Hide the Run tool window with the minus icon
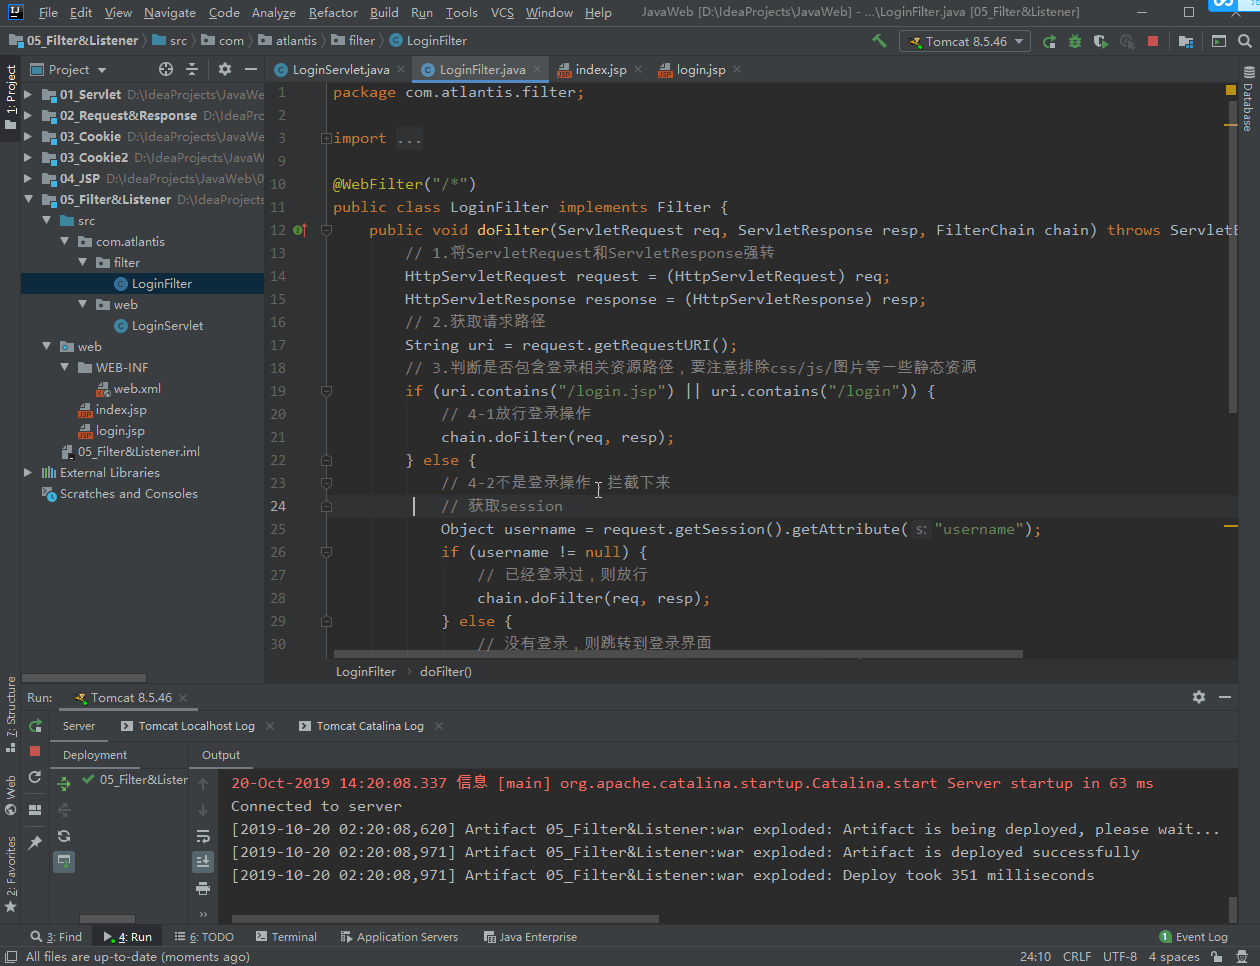Screen dimensions: 1260x966 point(1225,697)
